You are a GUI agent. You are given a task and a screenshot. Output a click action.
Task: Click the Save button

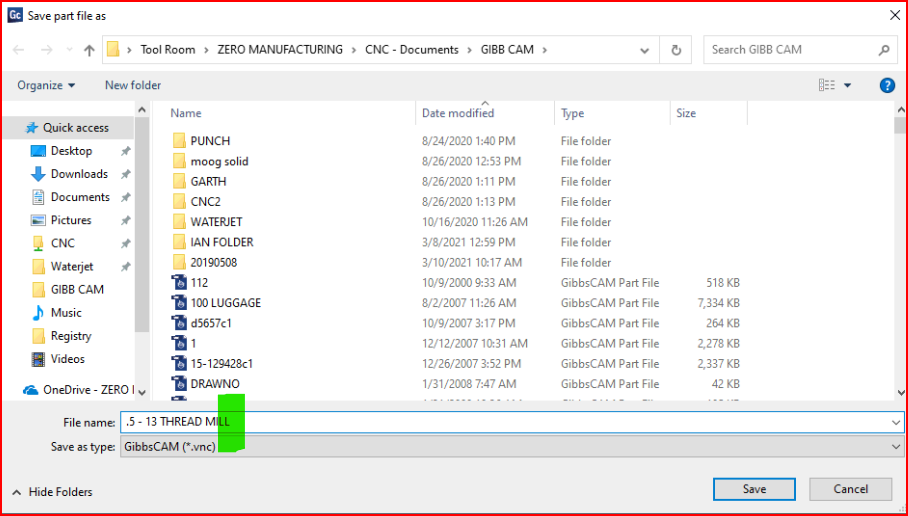coord(754,489)
